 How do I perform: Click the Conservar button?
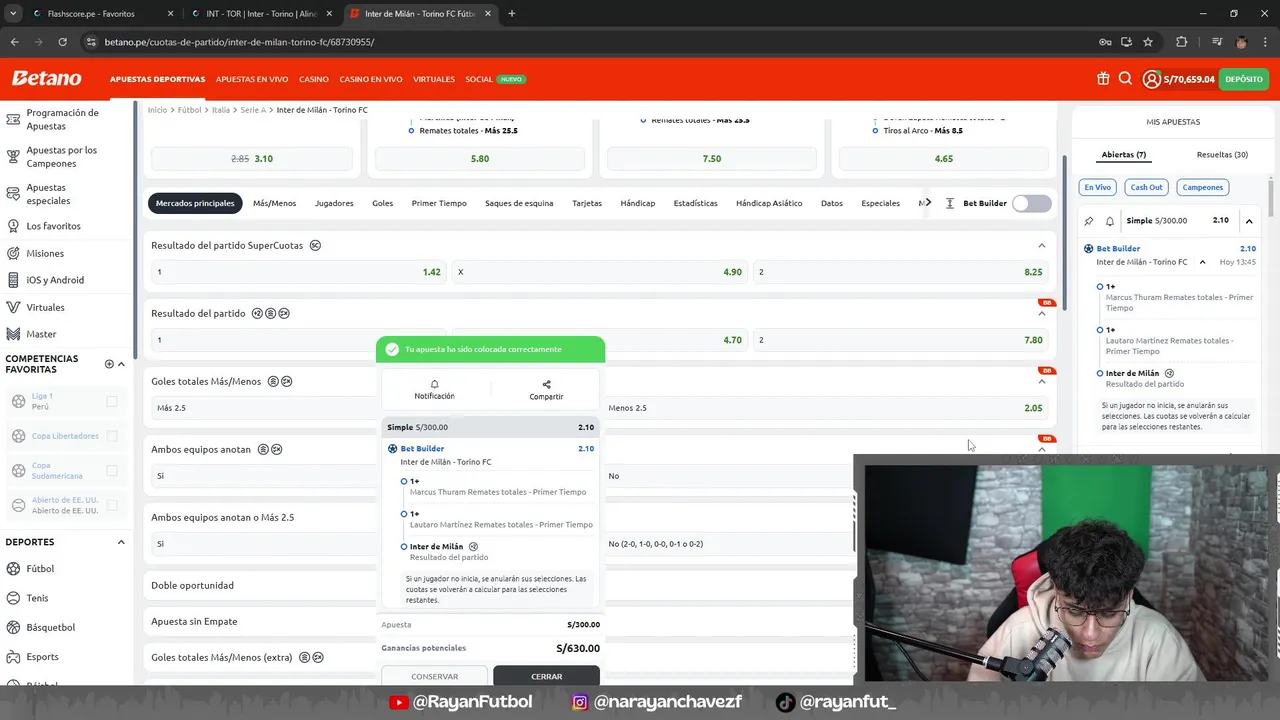coord(434,676)
